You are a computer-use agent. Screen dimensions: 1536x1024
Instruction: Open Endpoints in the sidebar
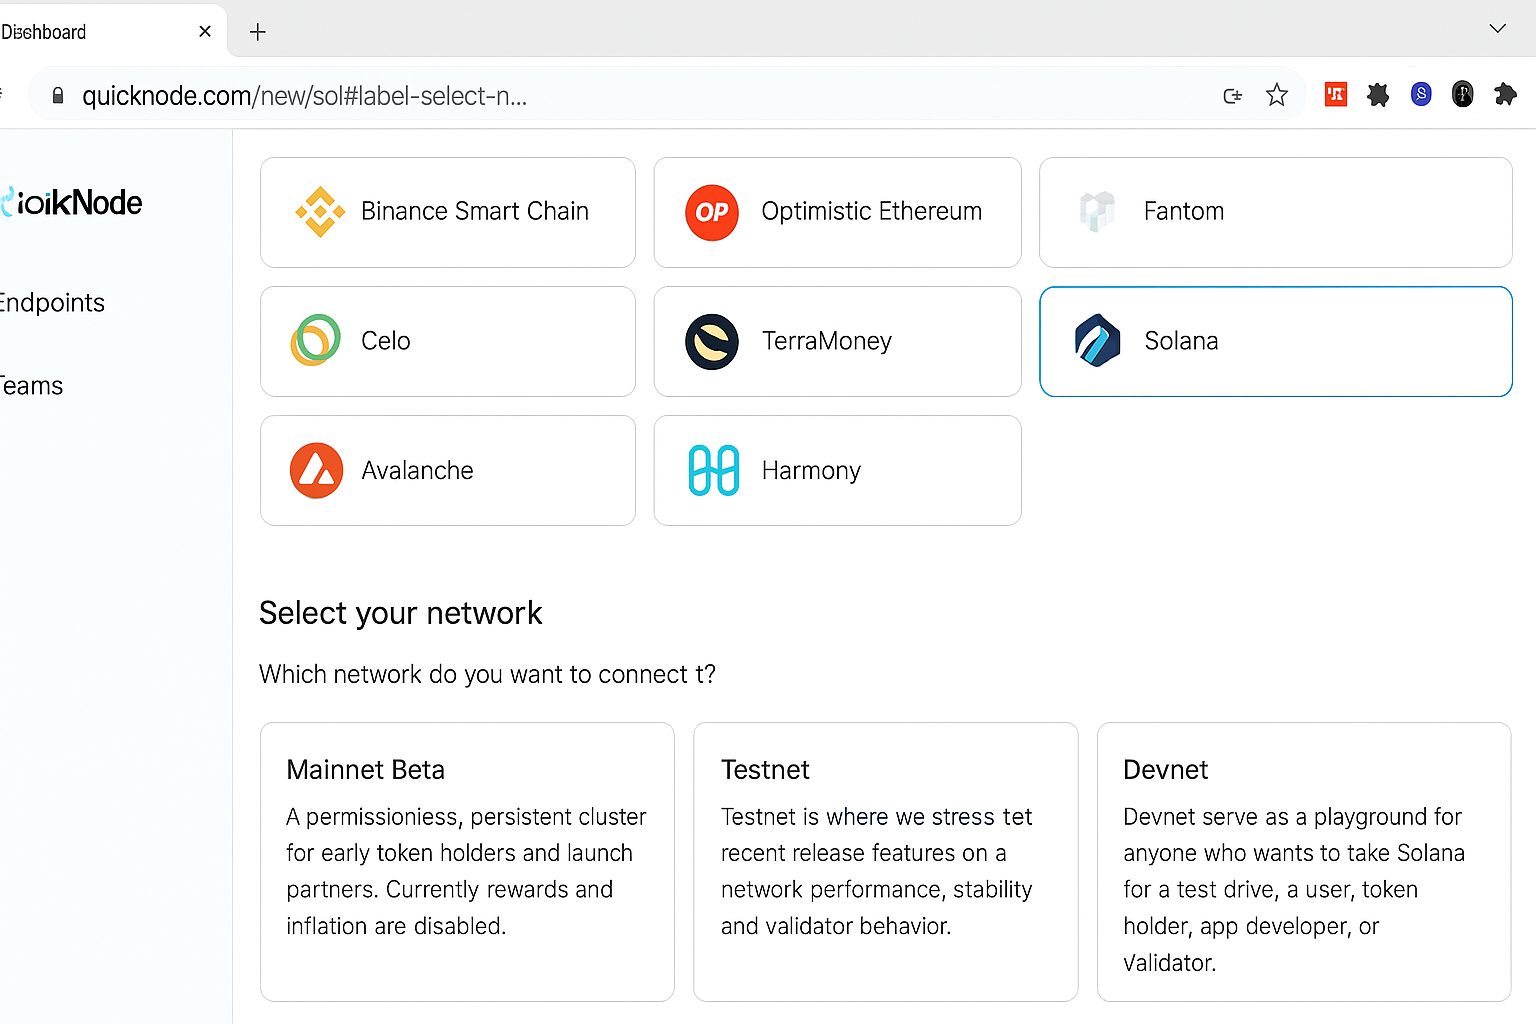52,303
